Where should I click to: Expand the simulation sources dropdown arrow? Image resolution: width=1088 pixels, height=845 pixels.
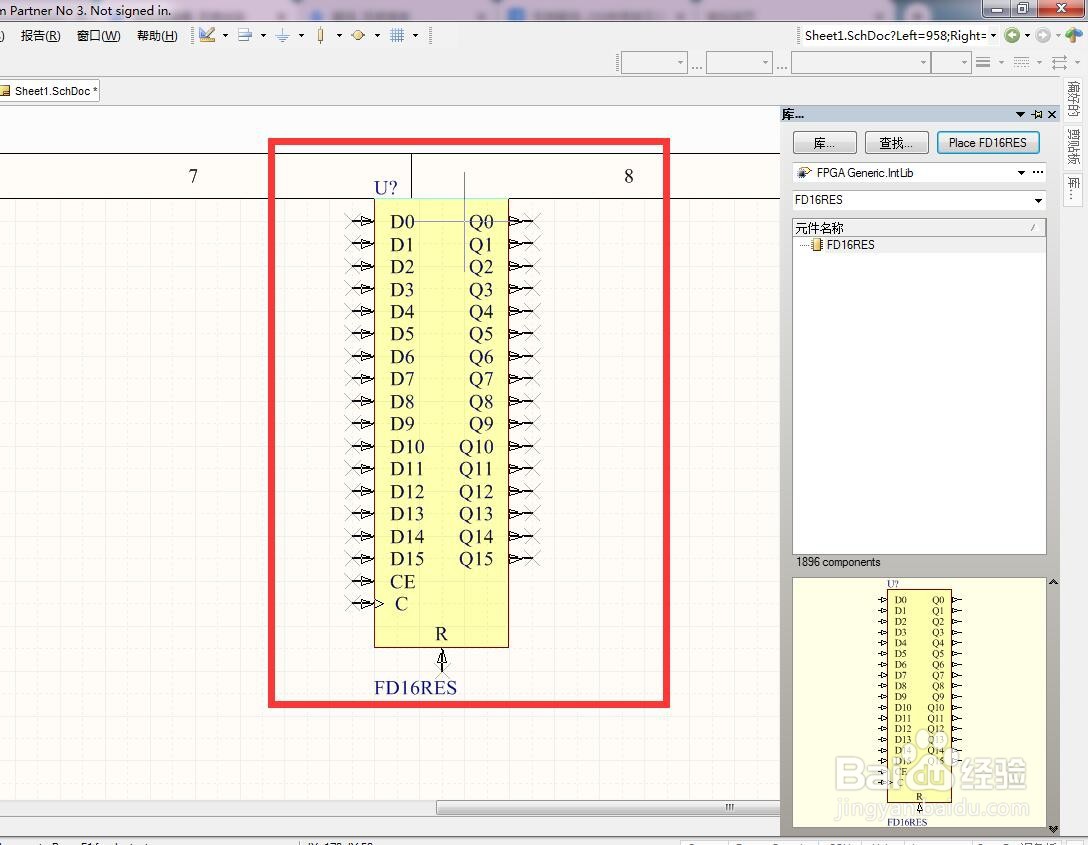click(377, 35)
